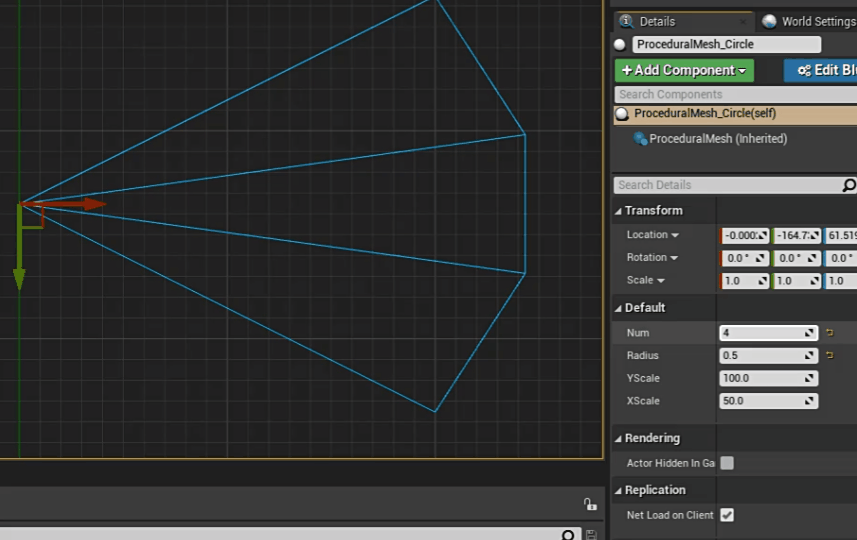Screen dimensions: 857x540
Task: Focus the Search Components field
Action: [x=735, y=95]
